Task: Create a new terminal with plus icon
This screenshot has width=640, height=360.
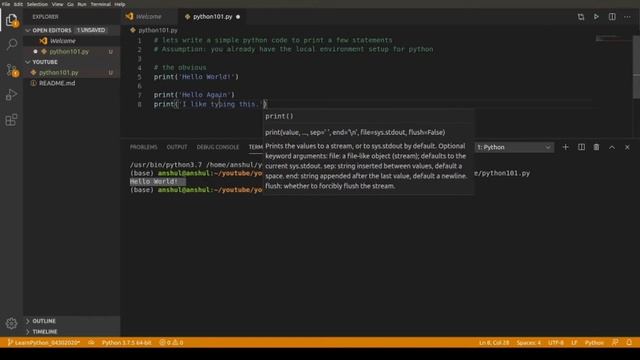Action: click(565, 147)
